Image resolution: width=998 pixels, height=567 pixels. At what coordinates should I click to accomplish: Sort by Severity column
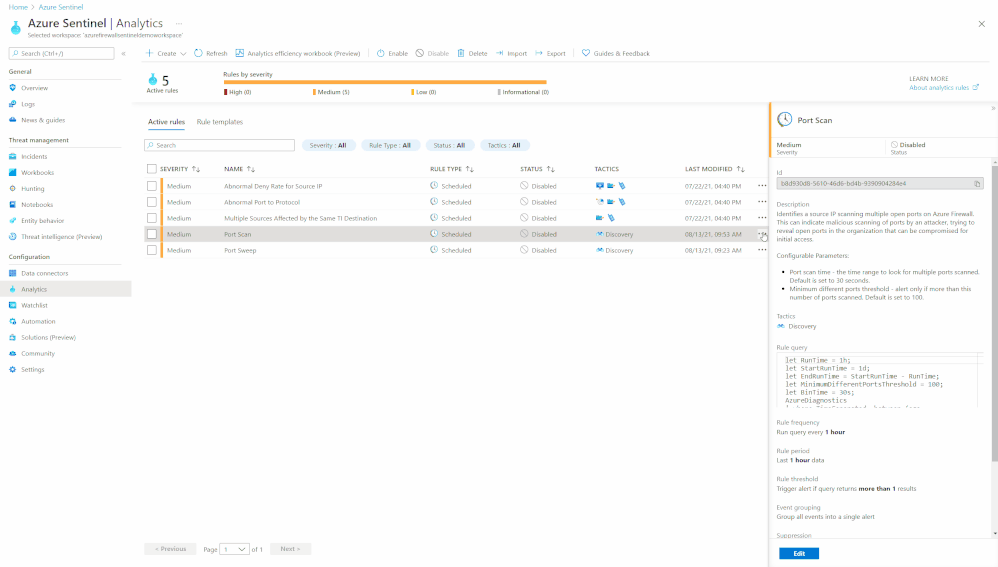[180, 169]
